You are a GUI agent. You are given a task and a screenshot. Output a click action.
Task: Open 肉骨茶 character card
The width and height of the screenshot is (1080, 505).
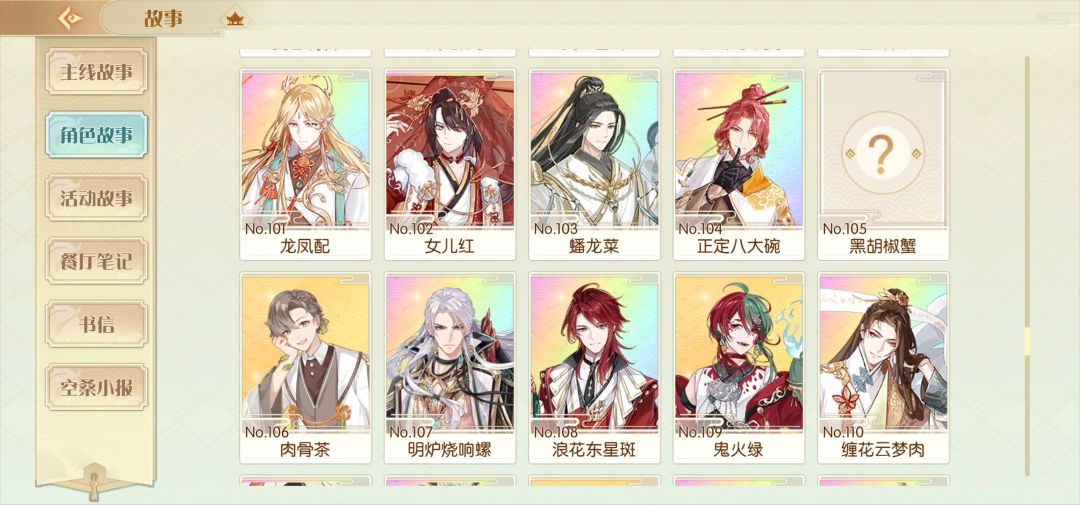click(x=305, y=368)
